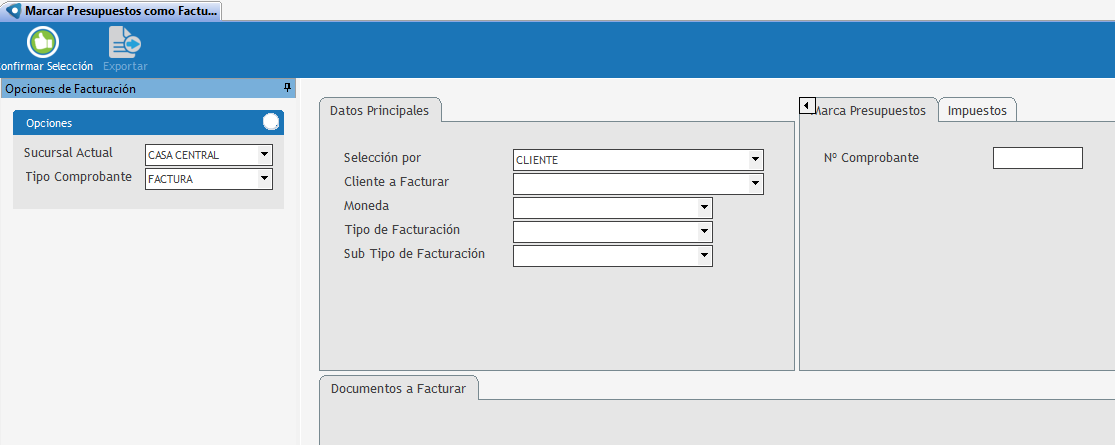Pin the Opciones de Facturación panel
The height and width of the screenshot is (445, 1115).
tap(288, 88)
